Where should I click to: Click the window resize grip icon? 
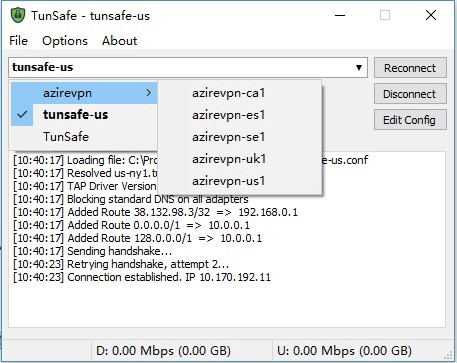(448, 355)
